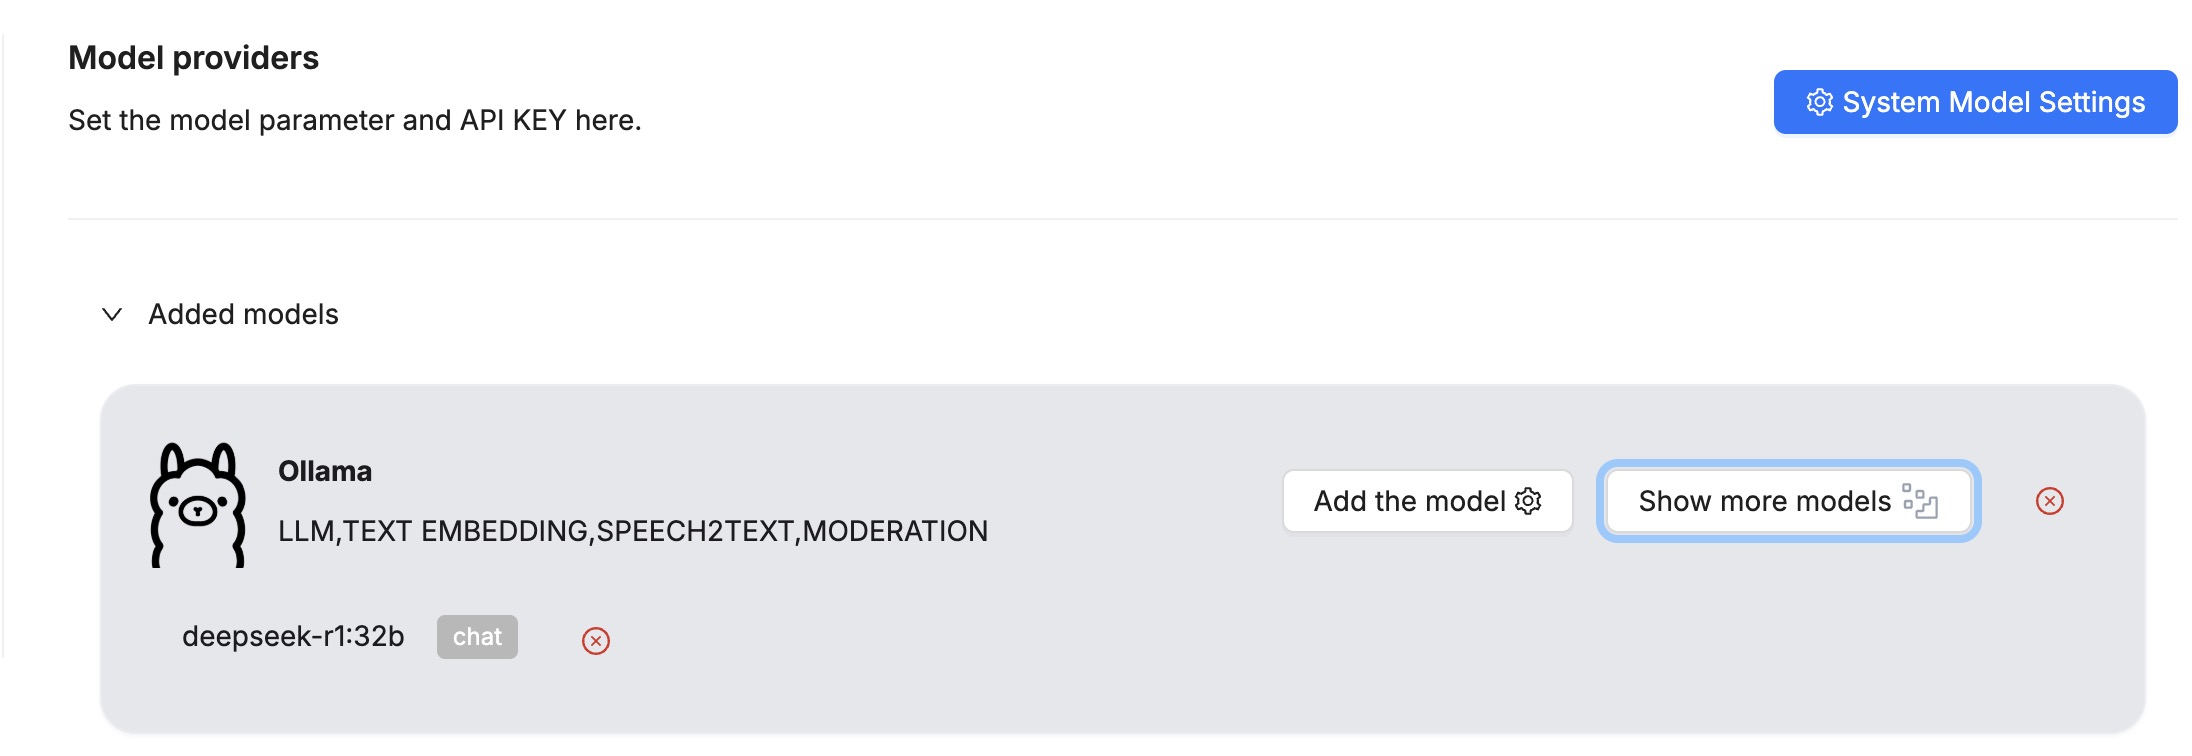The height and width of the screenshot is (756, 2192).
Task: Click the Model providers heading
Action: click(193, 58)
